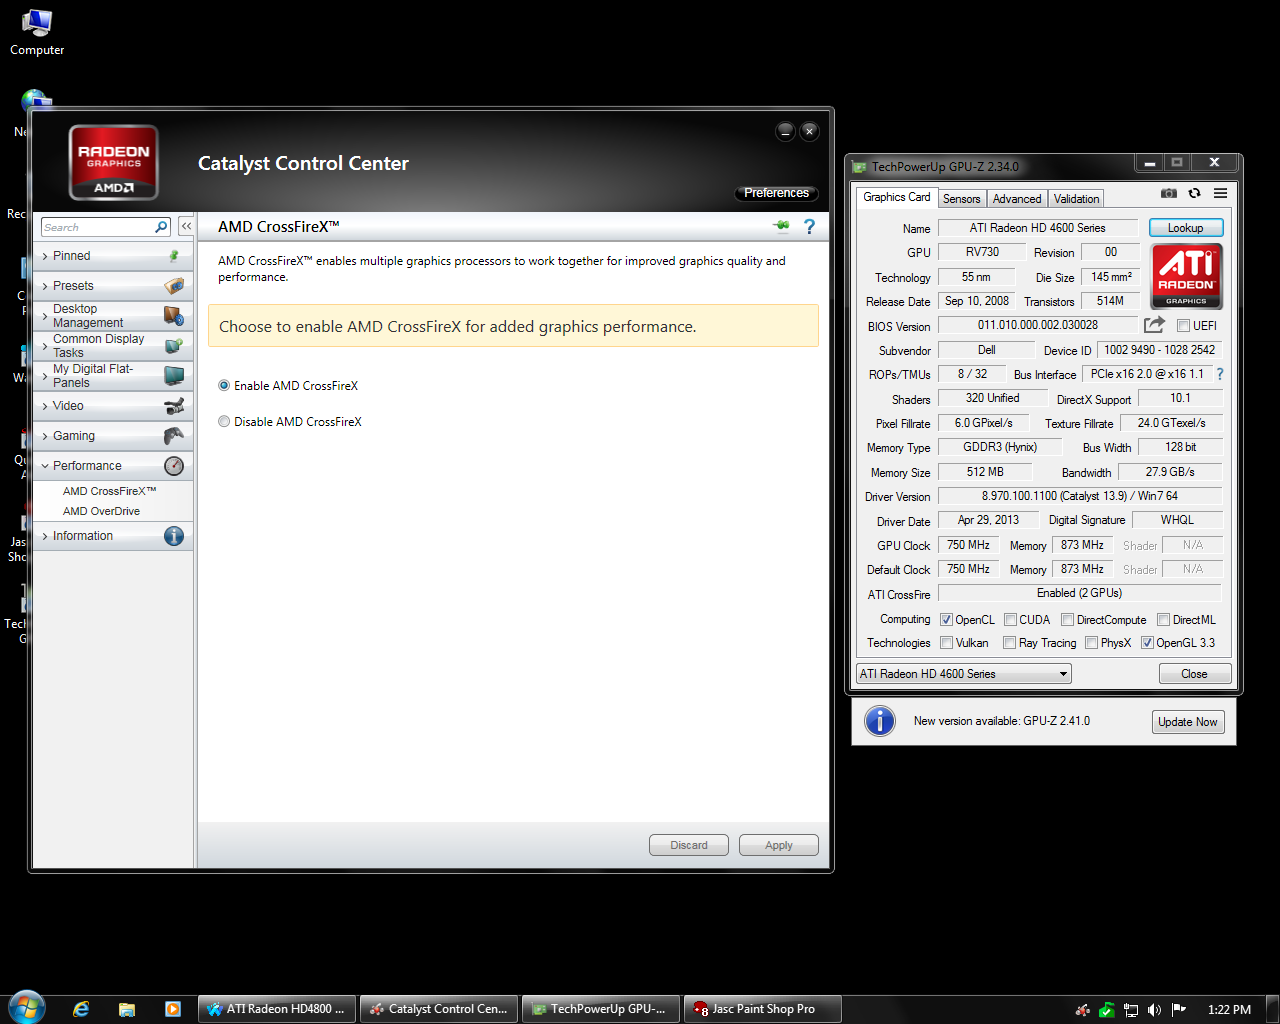This screenshot has height=1024, width=1280.
Task: Switch to the Graphics Card tab in GPU-Z
Action: point(897,197)
